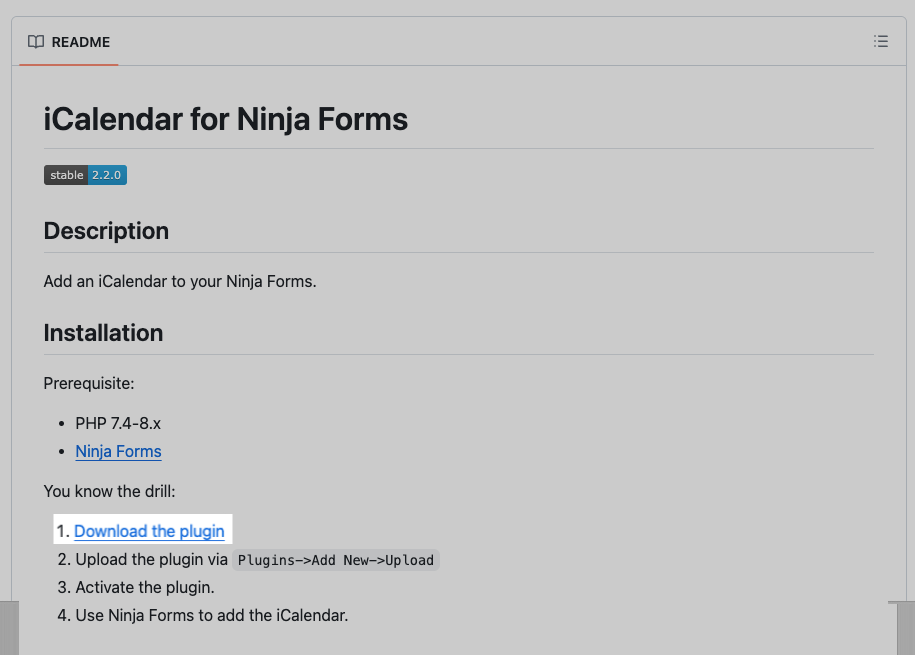Click the 'Add an iCalendar' description paragraph
Image resolution: width=915 pixels, height=655 pixels.
click(180, 281)
